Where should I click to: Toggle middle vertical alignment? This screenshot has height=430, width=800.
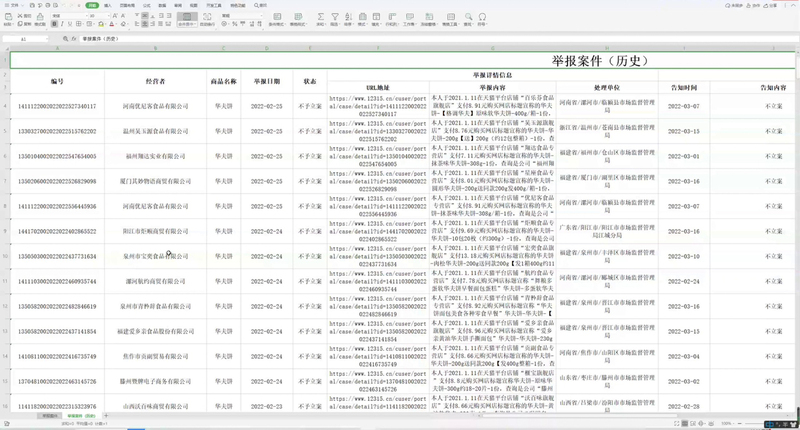coord(145,15)
